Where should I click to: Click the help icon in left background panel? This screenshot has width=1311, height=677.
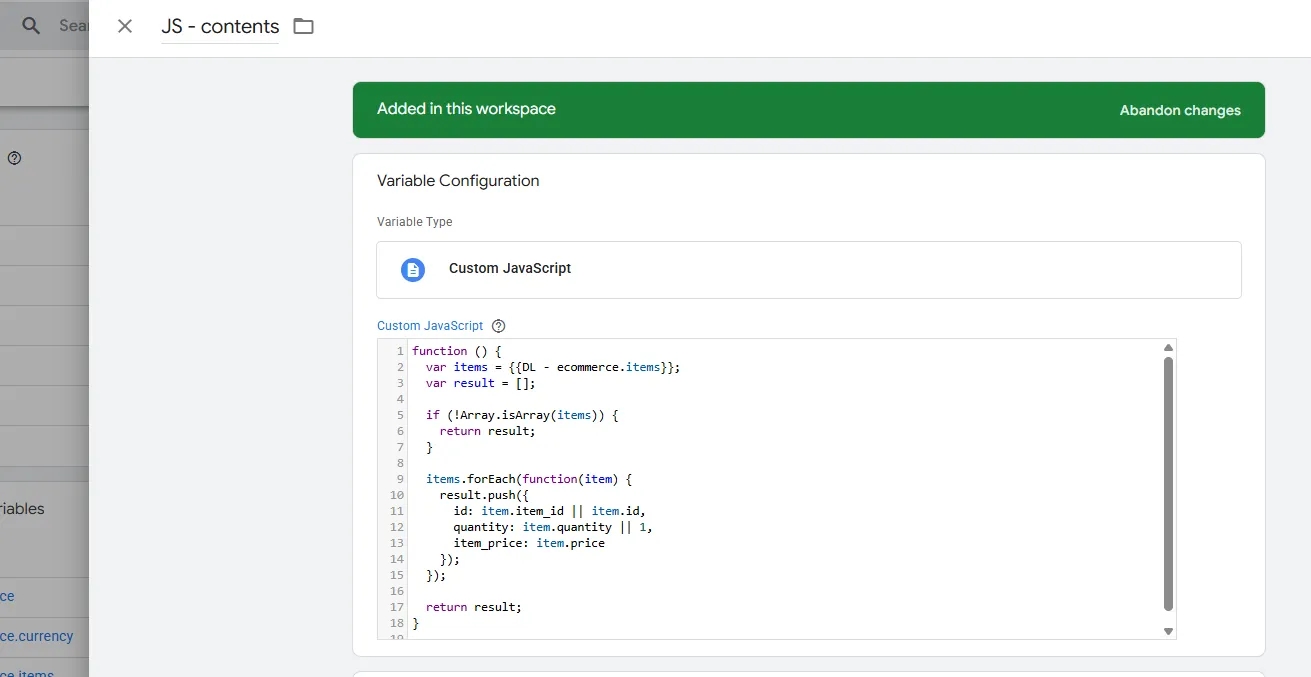[x=15, y=158]
